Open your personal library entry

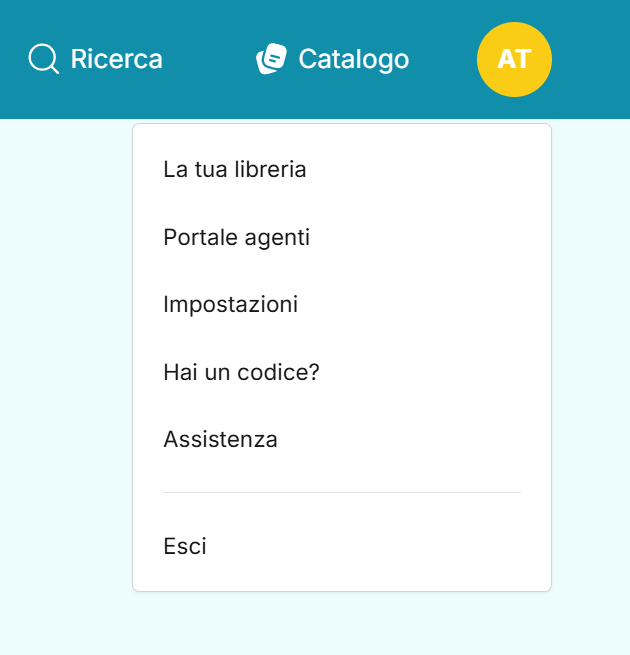tap(235, 170)
